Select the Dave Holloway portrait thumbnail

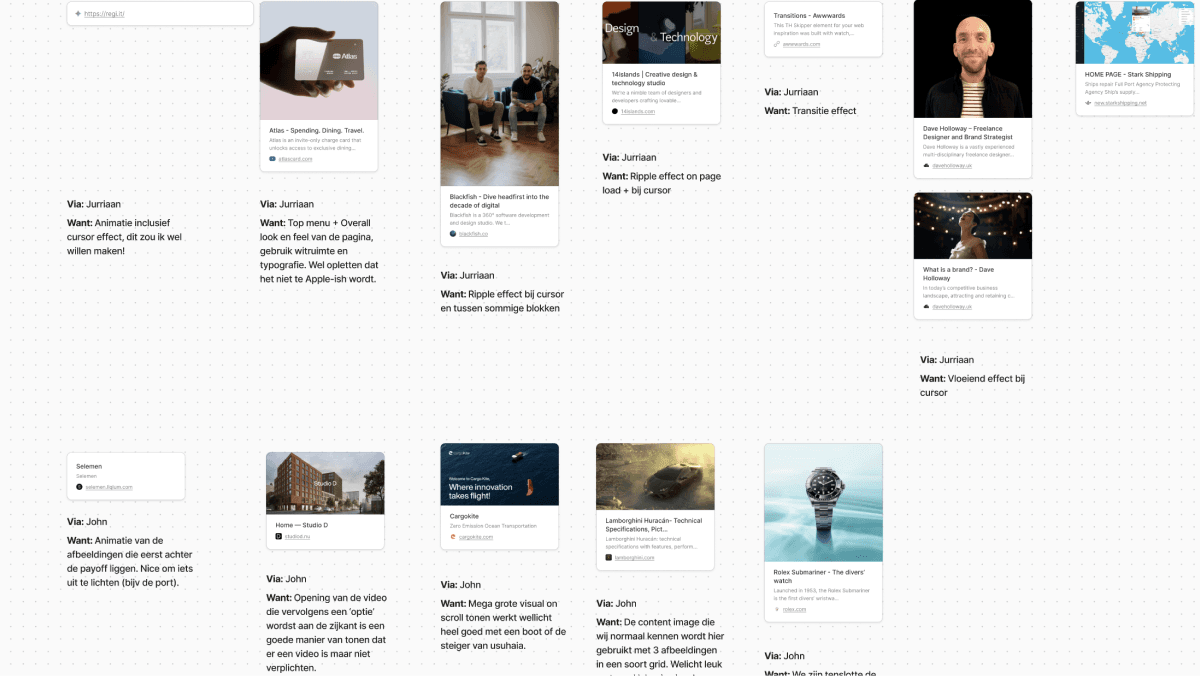pos(973,60)
